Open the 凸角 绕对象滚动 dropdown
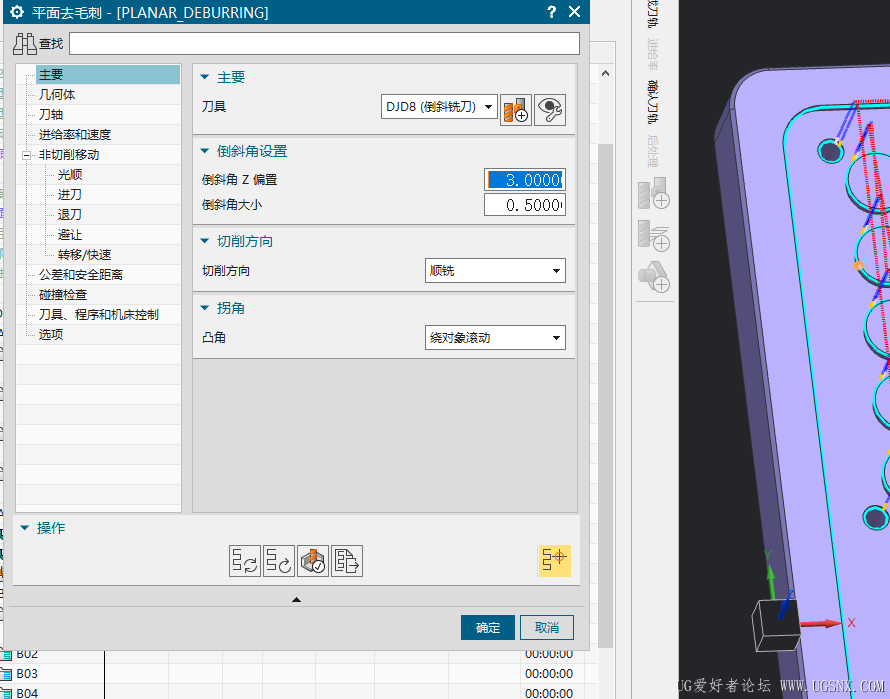The height and width of the screenshot is (699, 890). [x=495, y=338]
